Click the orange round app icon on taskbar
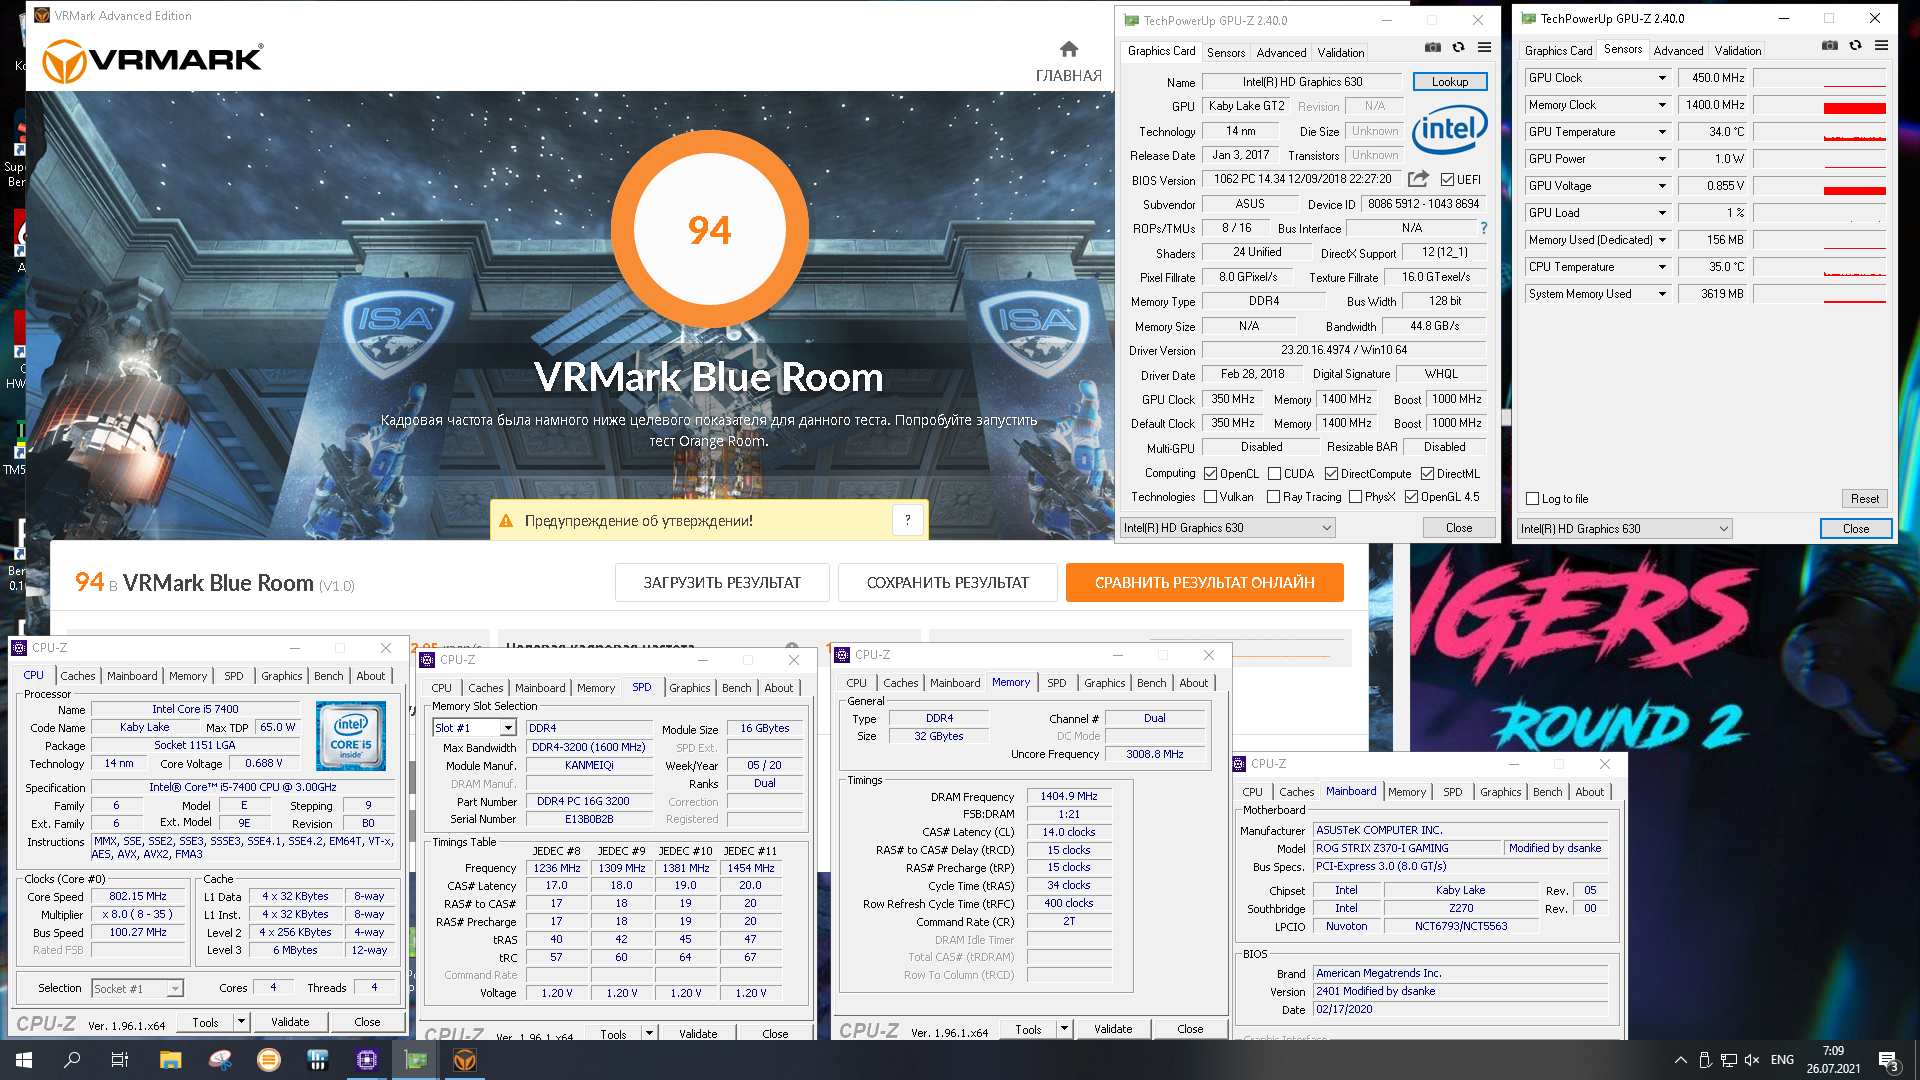The image size is (1920, 1080). click(269, 1060)
